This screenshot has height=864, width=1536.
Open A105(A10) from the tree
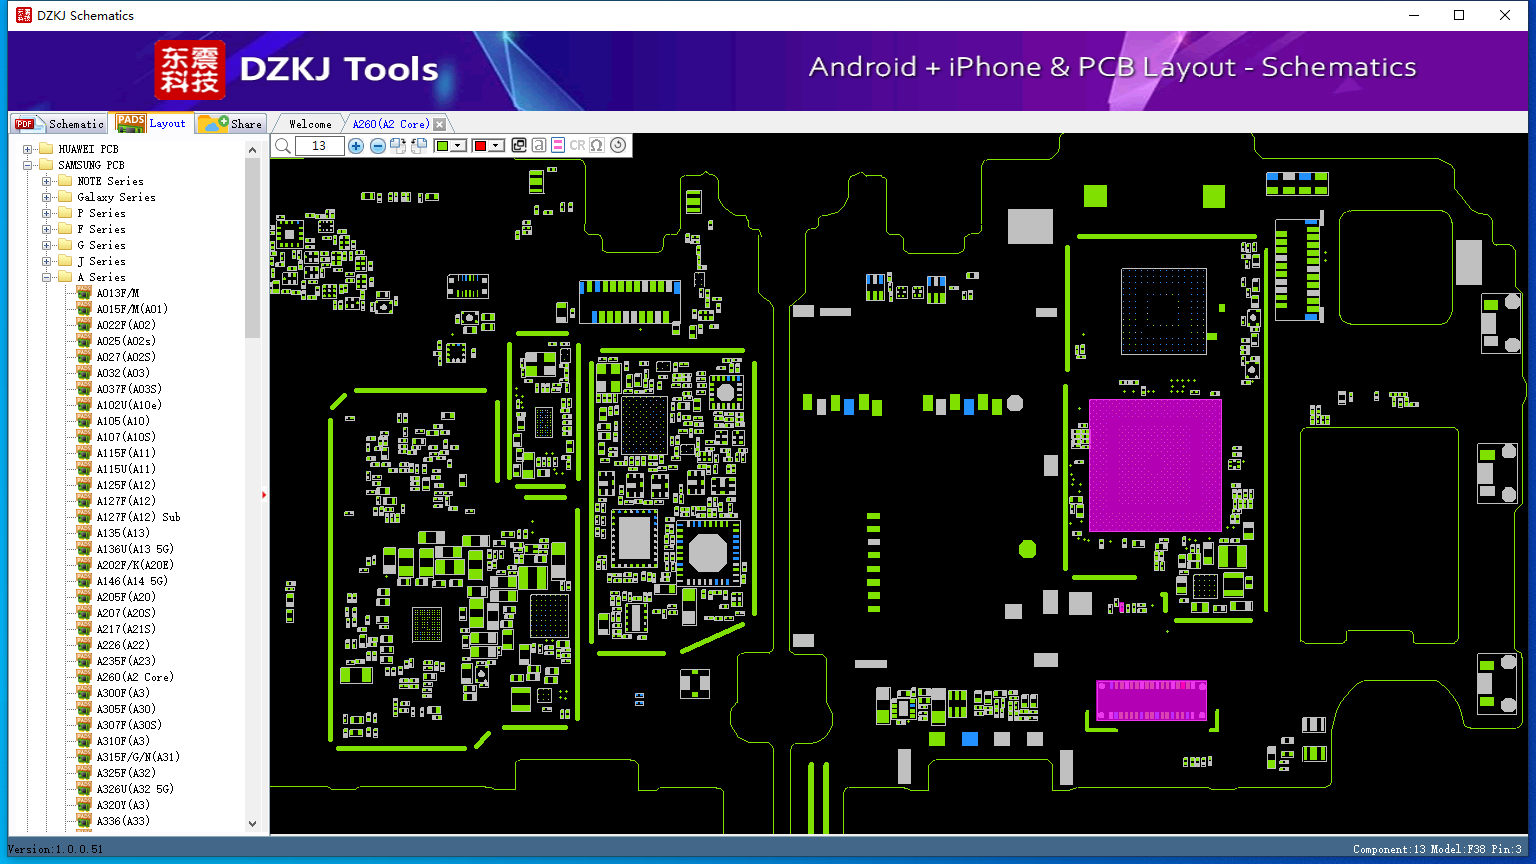tap(123, 421)
